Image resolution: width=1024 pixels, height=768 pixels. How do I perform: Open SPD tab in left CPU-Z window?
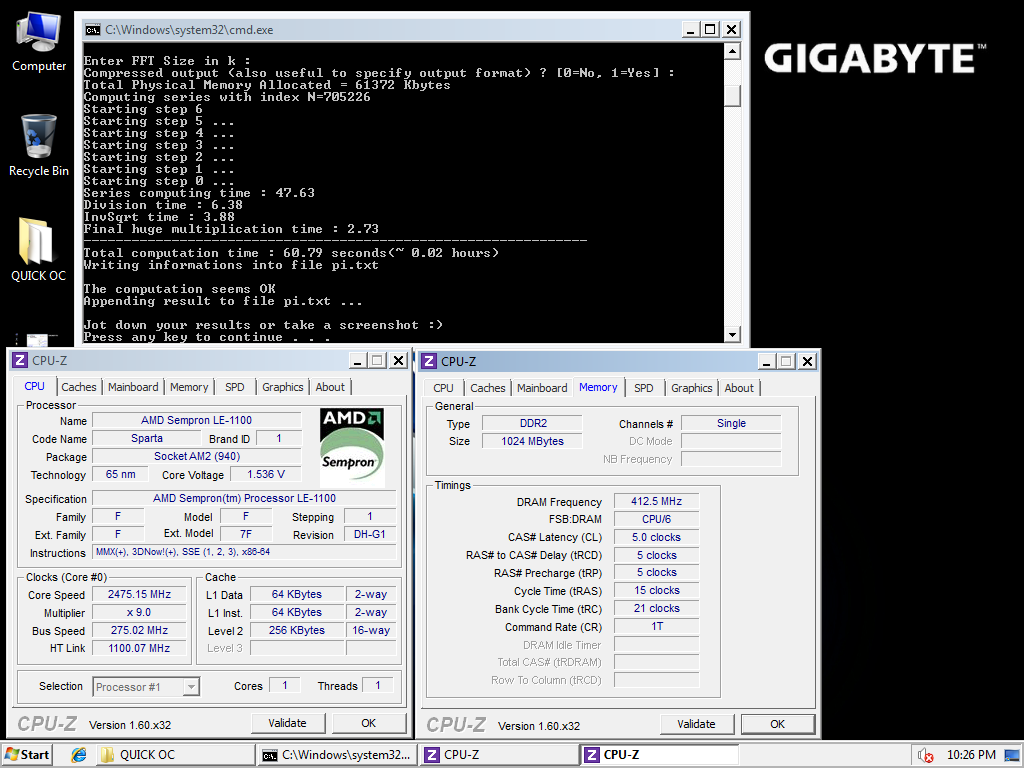pos(234,387)
